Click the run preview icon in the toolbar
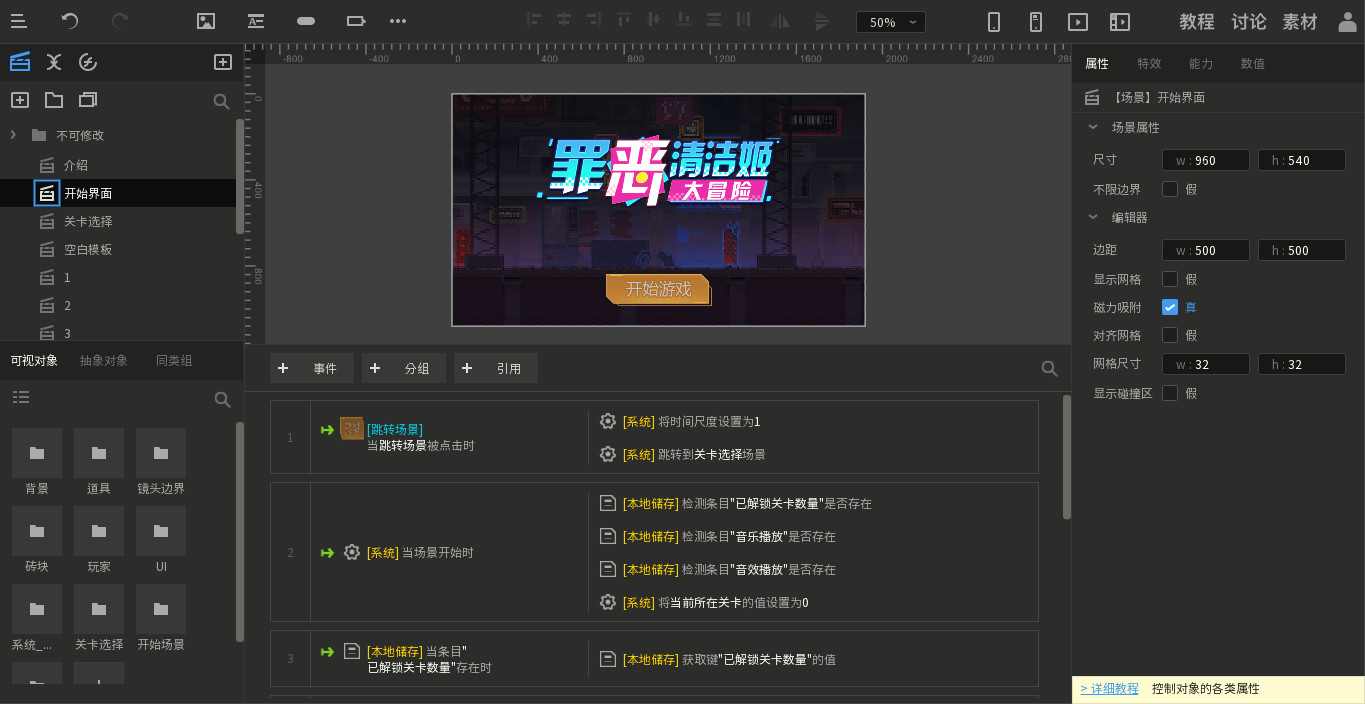The height and width of the screenshot is (704, 1365). [x=1078, y=21]
